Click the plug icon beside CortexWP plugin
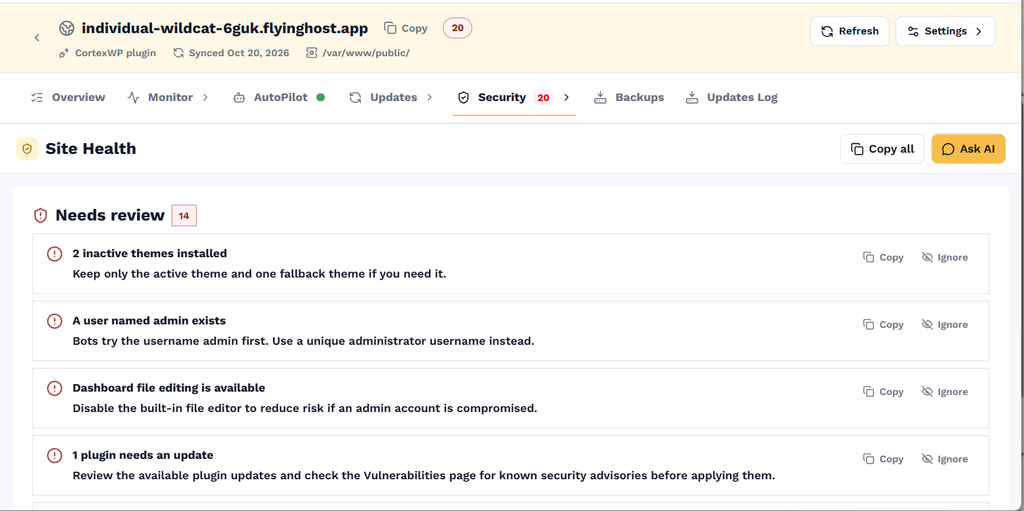Viewport: 1024px width, 511px height. [x=64, y=53]
